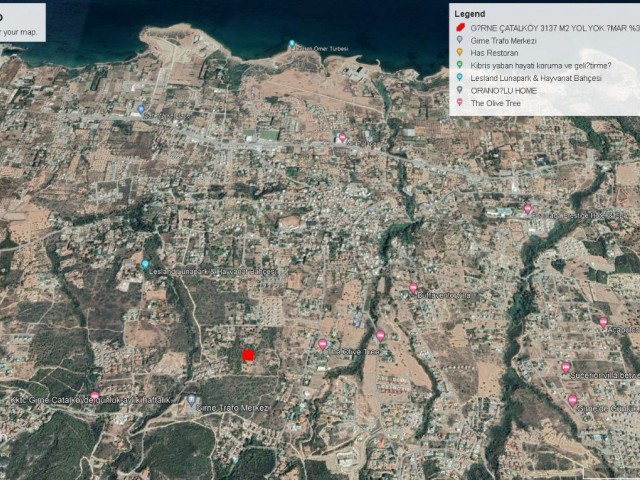Screen dimensions: 640x480
Task: Click map label 'Kktc Girne Çatalköy'de günlük'
Action: [x=91, y=400]
